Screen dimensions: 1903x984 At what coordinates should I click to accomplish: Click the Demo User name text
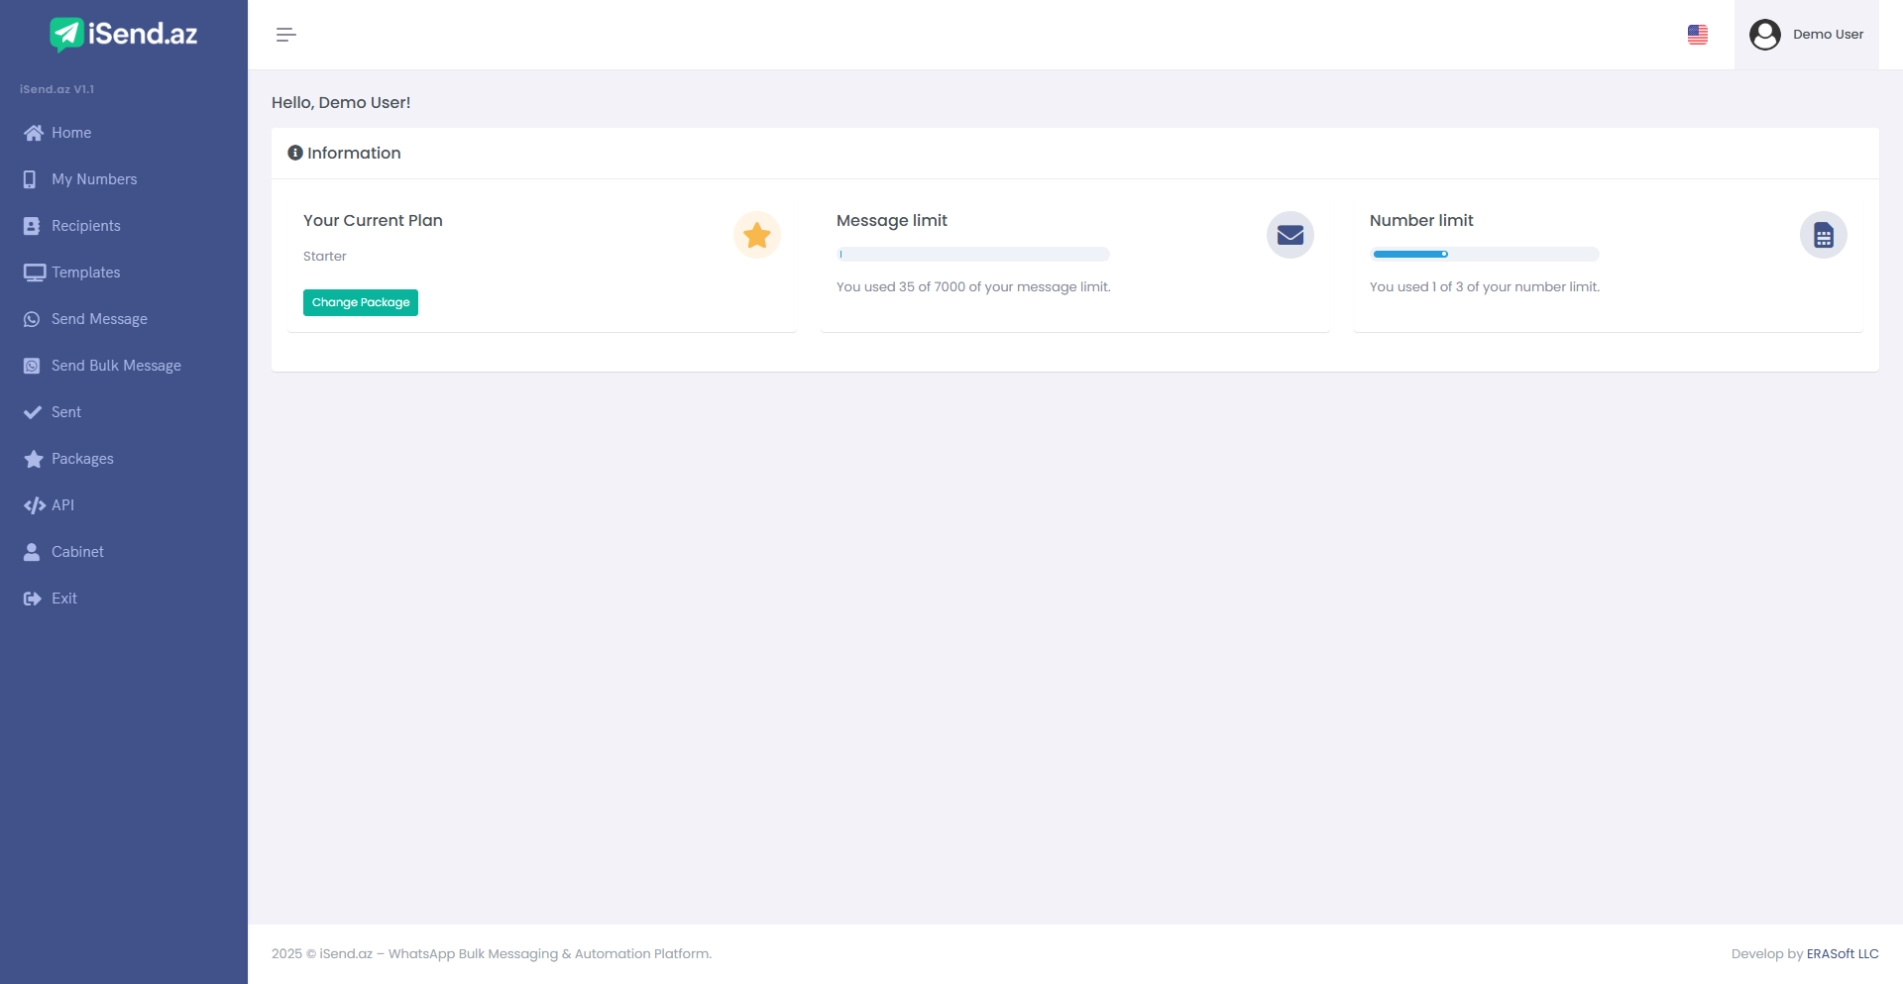(x=1828, y=35)
